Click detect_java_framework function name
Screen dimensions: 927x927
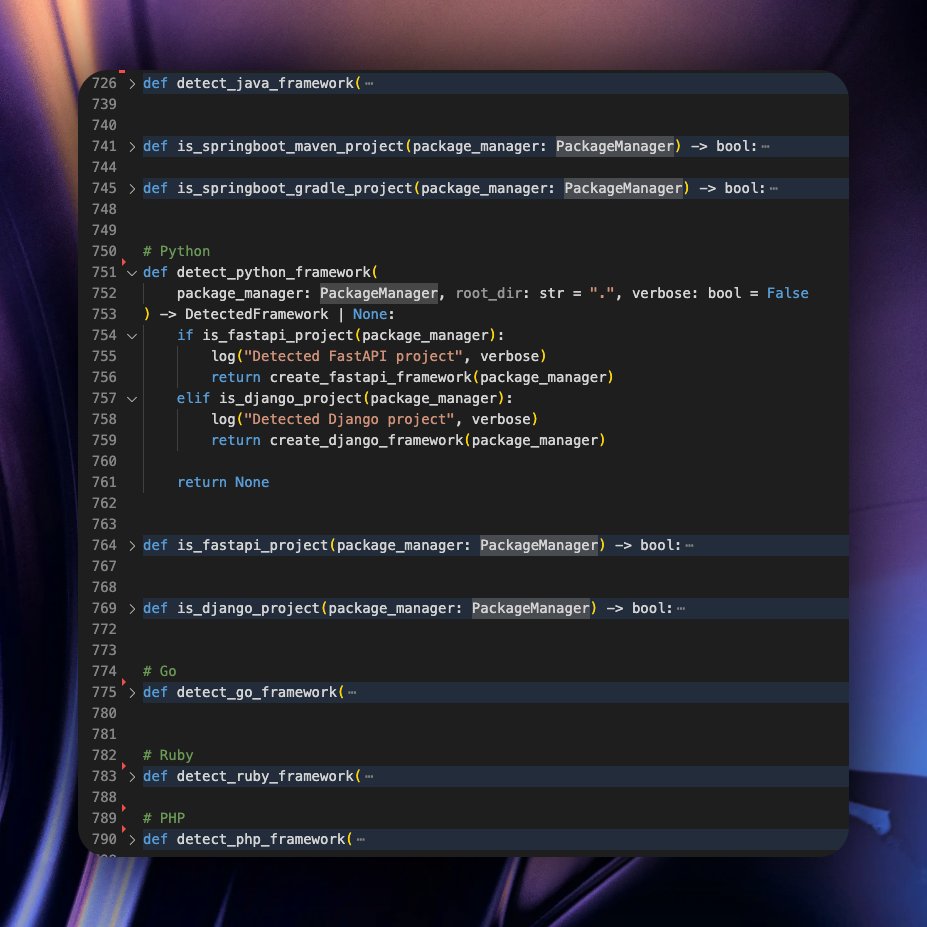pyautogui.click(x=265, y=83)
